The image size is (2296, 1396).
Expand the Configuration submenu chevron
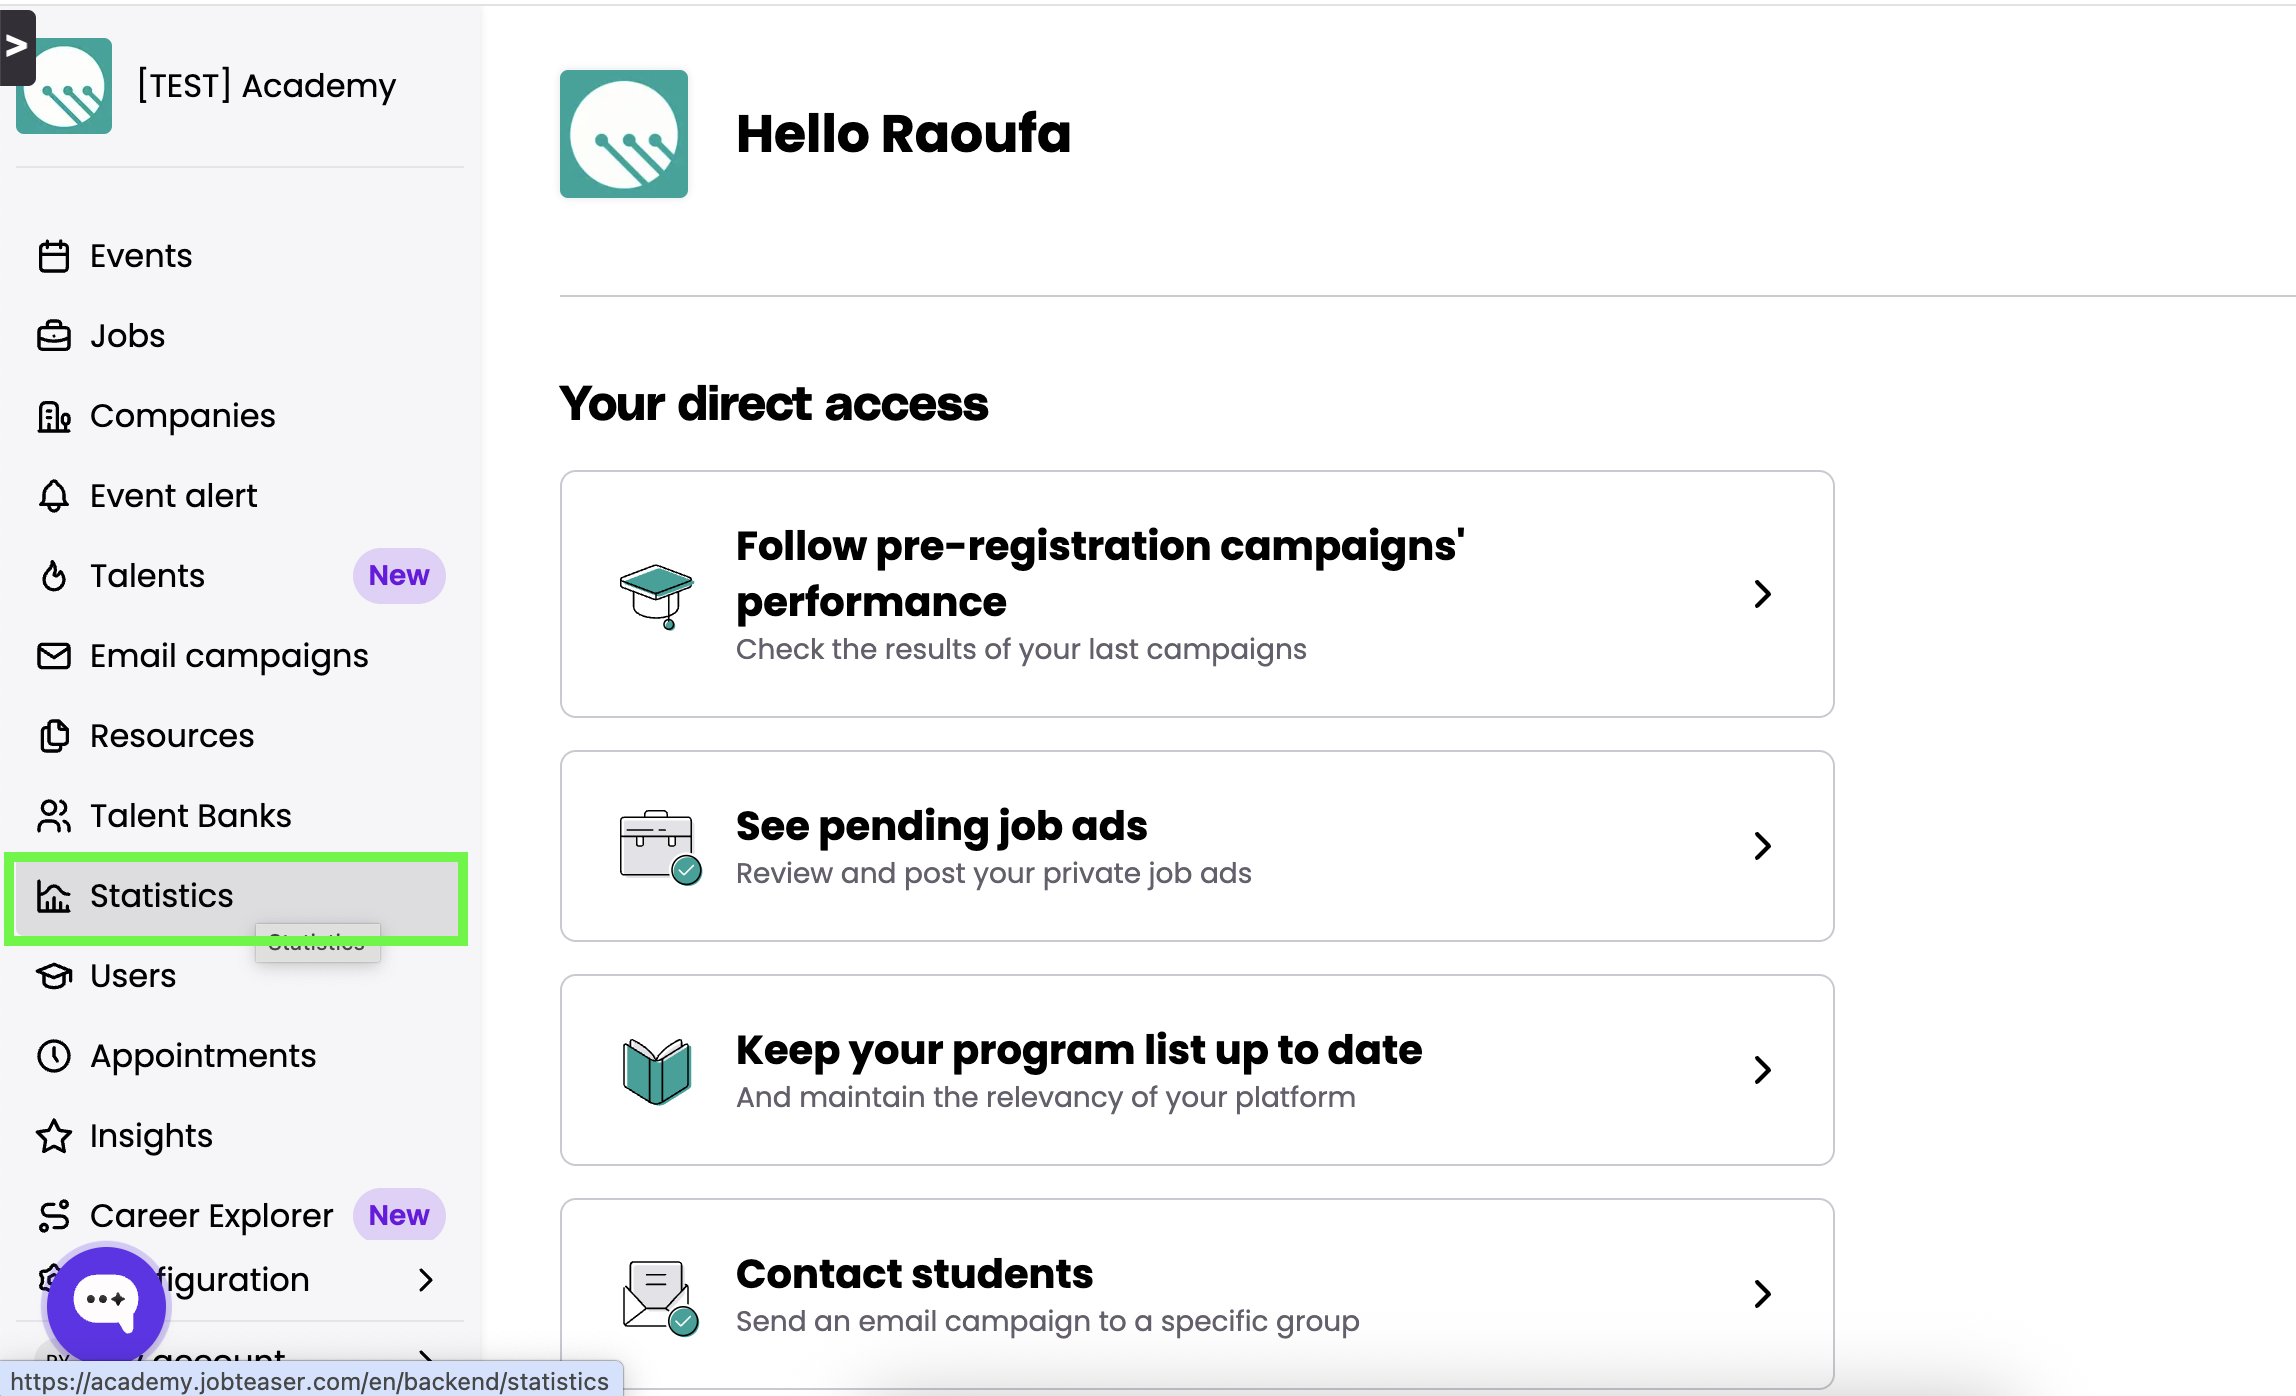click(426, 1280)
